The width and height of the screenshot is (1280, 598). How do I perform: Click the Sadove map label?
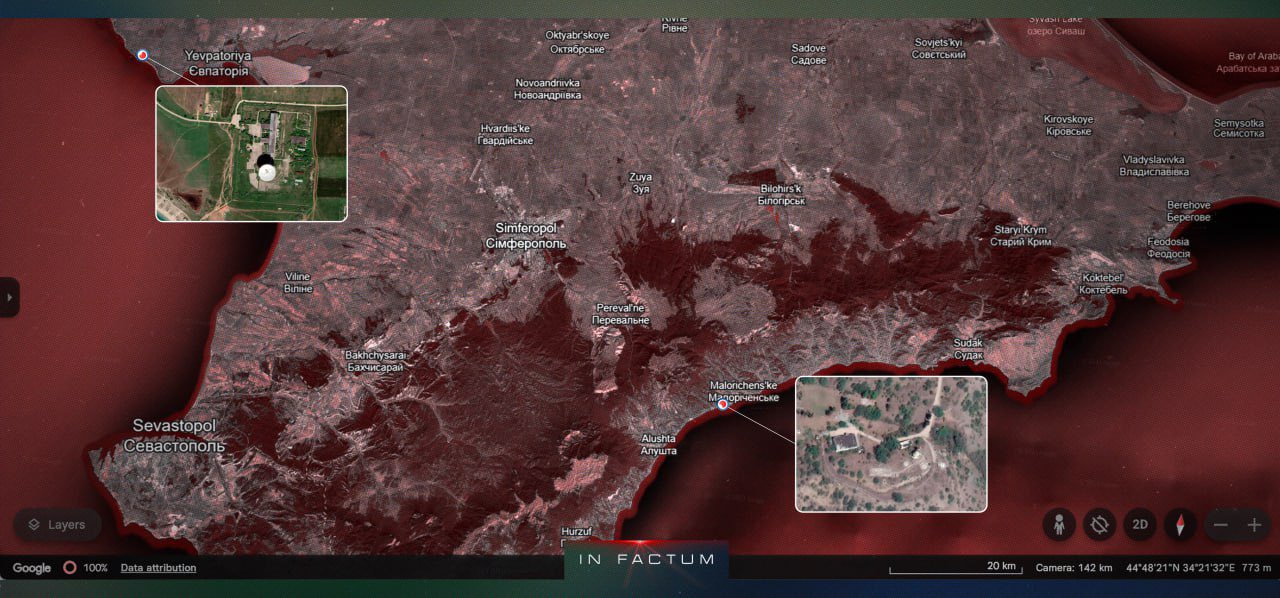point(809,54)
